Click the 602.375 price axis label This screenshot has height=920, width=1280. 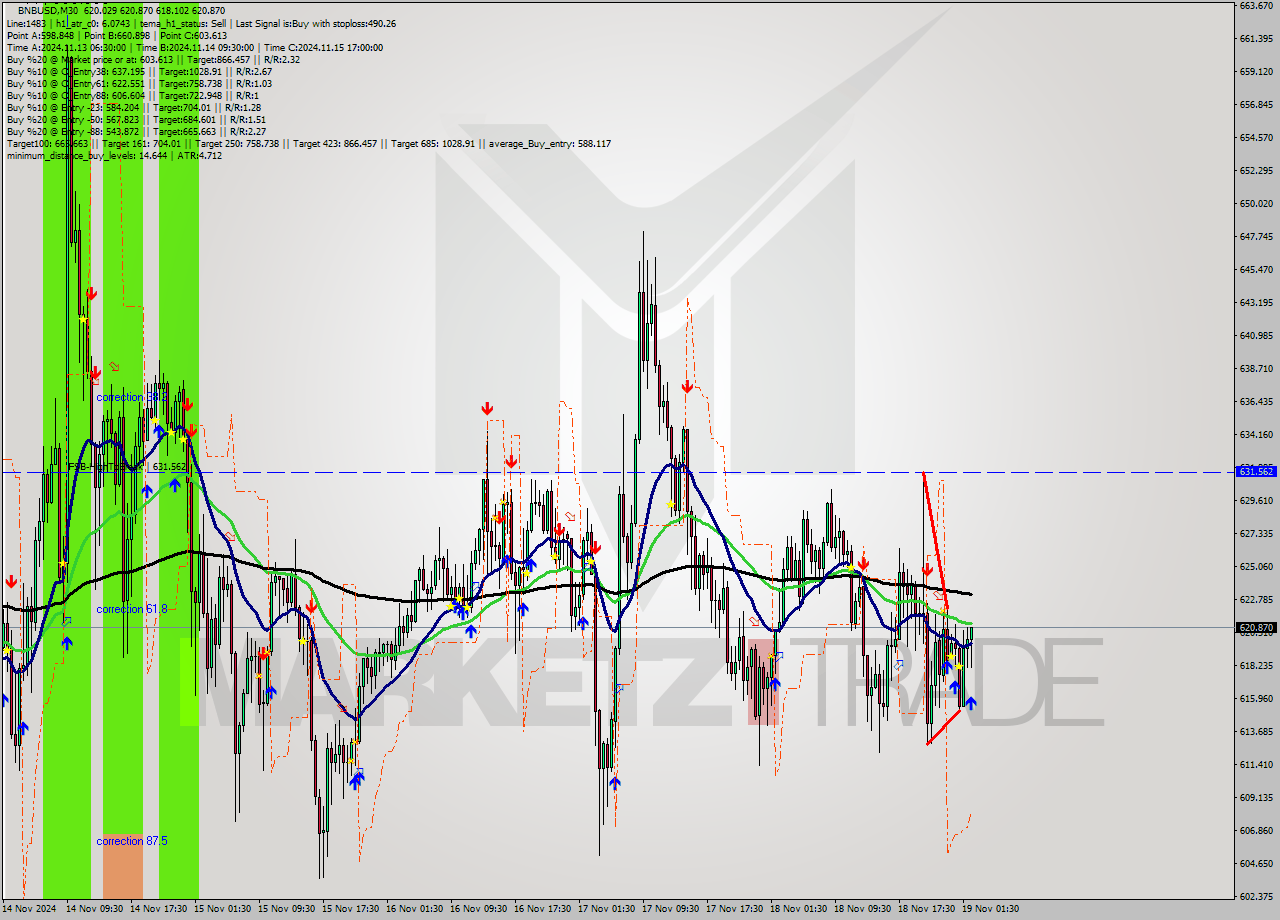tap(1255, 897)
